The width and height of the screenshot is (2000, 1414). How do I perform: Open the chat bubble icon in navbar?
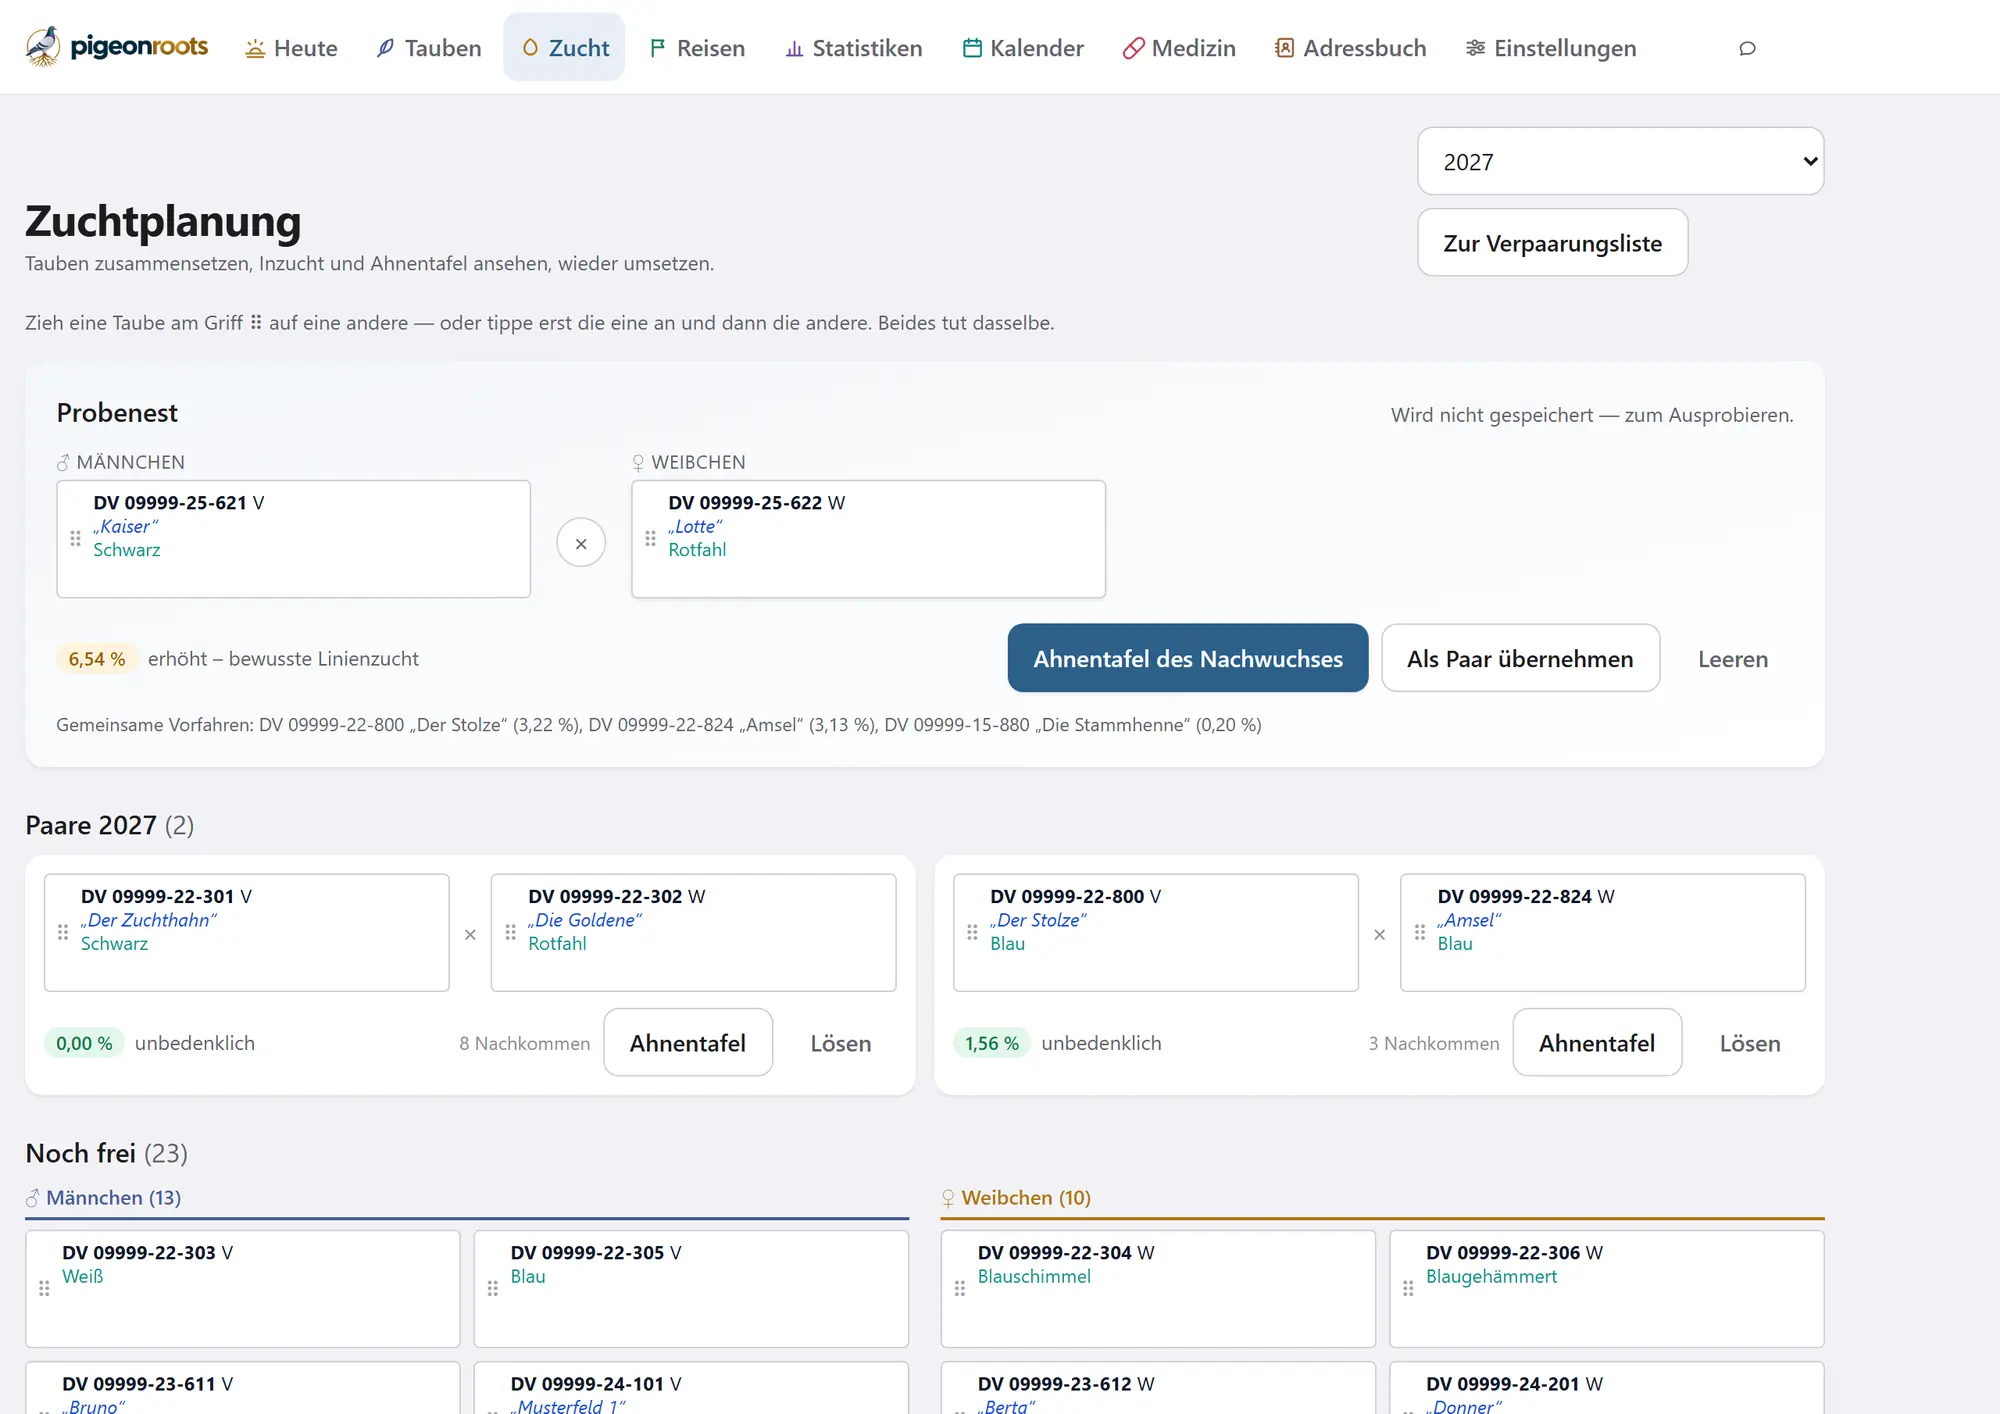pos(1747,48)
